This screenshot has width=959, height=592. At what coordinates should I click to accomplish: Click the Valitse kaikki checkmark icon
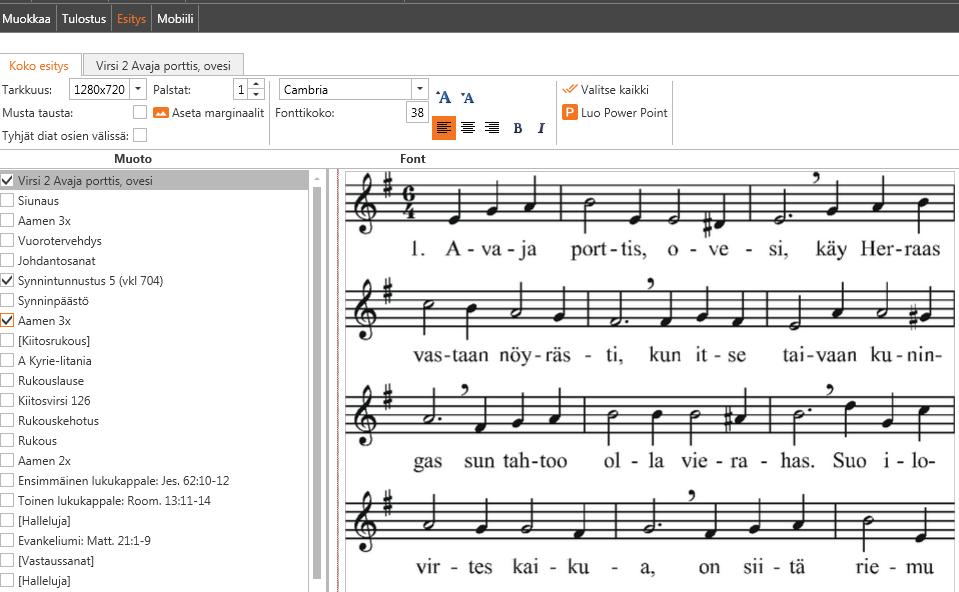[x=570, y=89]
